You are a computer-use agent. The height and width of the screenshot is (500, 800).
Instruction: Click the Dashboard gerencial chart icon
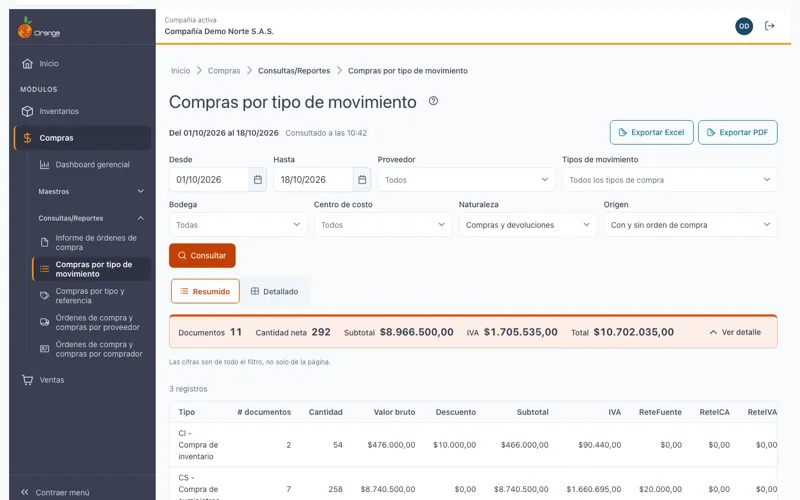(x=44, y=165)
